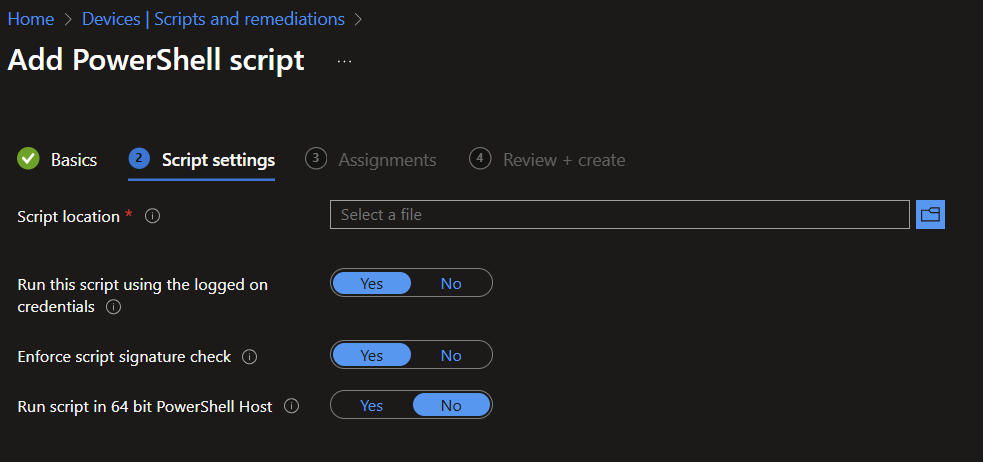Click the numbered 3 Assignments step circle
The image size is (983, 462).
pyautogui.click(x=316, y=159)
